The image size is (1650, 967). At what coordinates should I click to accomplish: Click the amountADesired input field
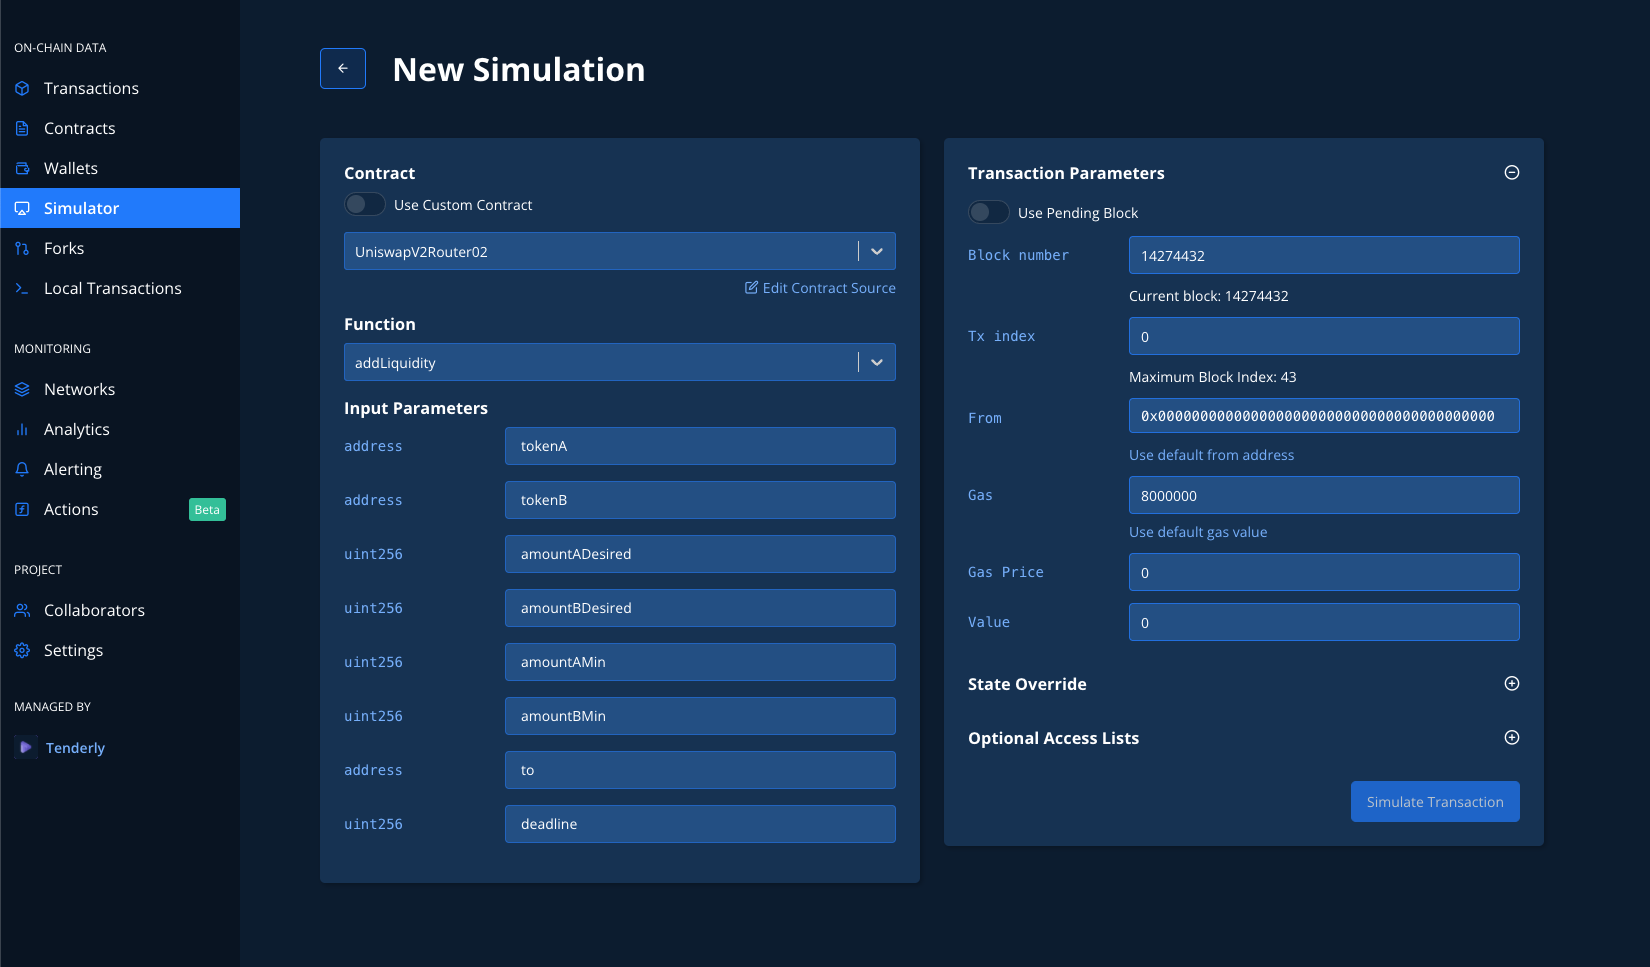coord(700,554)
